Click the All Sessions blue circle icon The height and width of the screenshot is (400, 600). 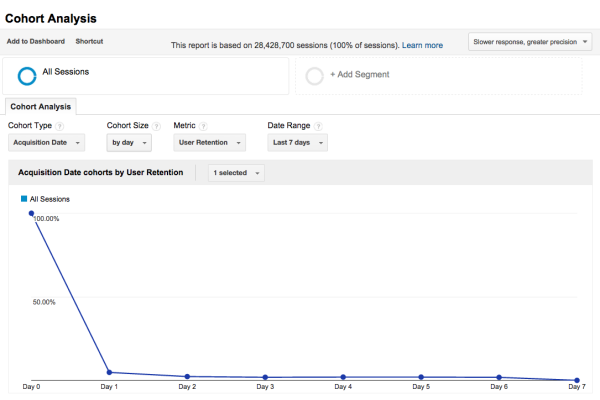[27, 76]
